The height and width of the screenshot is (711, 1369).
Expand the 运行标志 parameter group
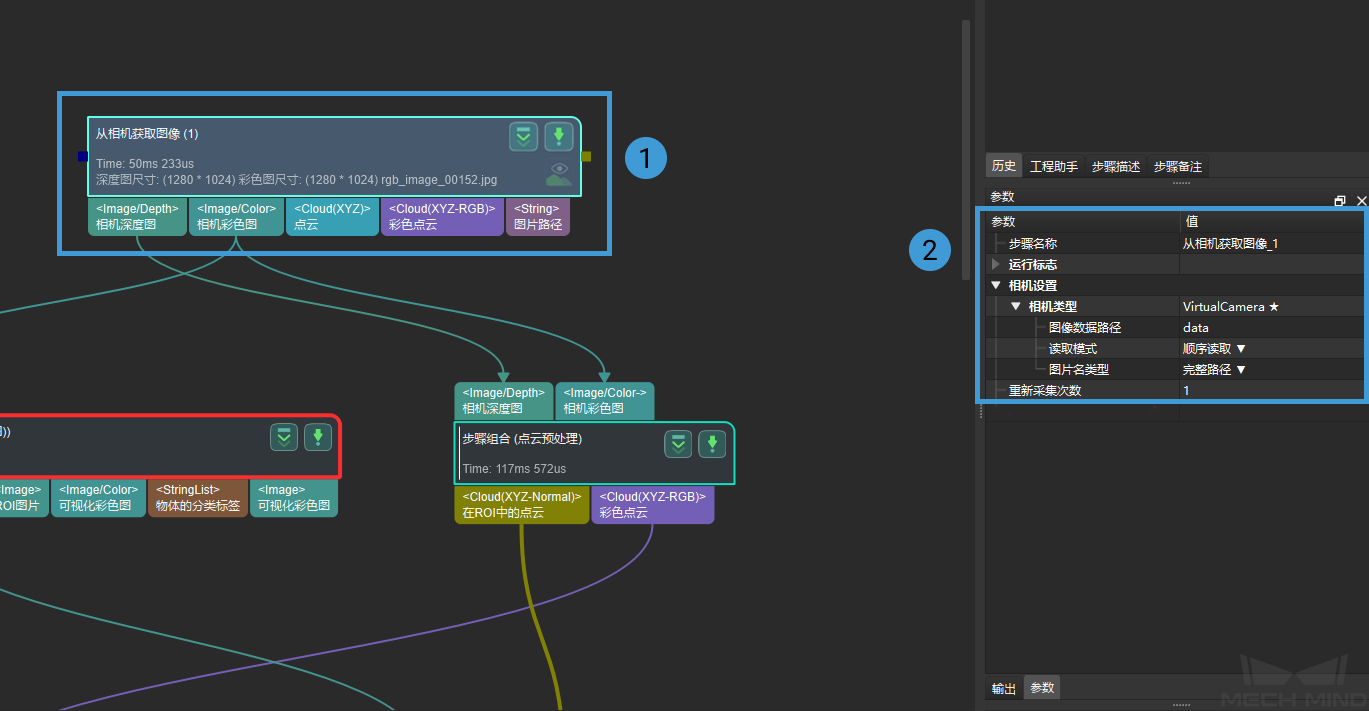pyautogui.click(x=995, y=265)
